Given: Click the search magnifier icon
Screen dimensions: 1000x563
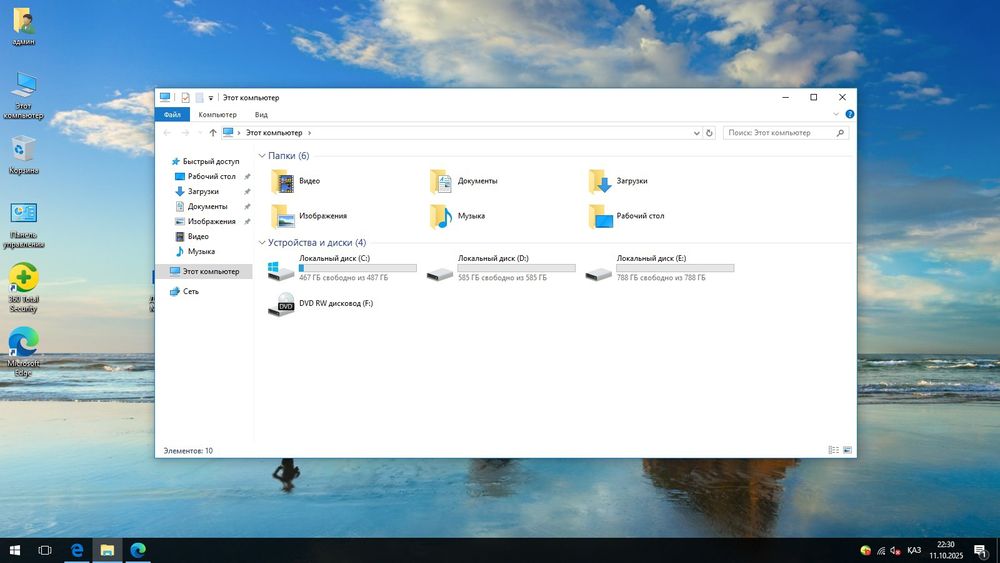Looking at the screenshot, I should pyautogui.click(x=840, y=133).
